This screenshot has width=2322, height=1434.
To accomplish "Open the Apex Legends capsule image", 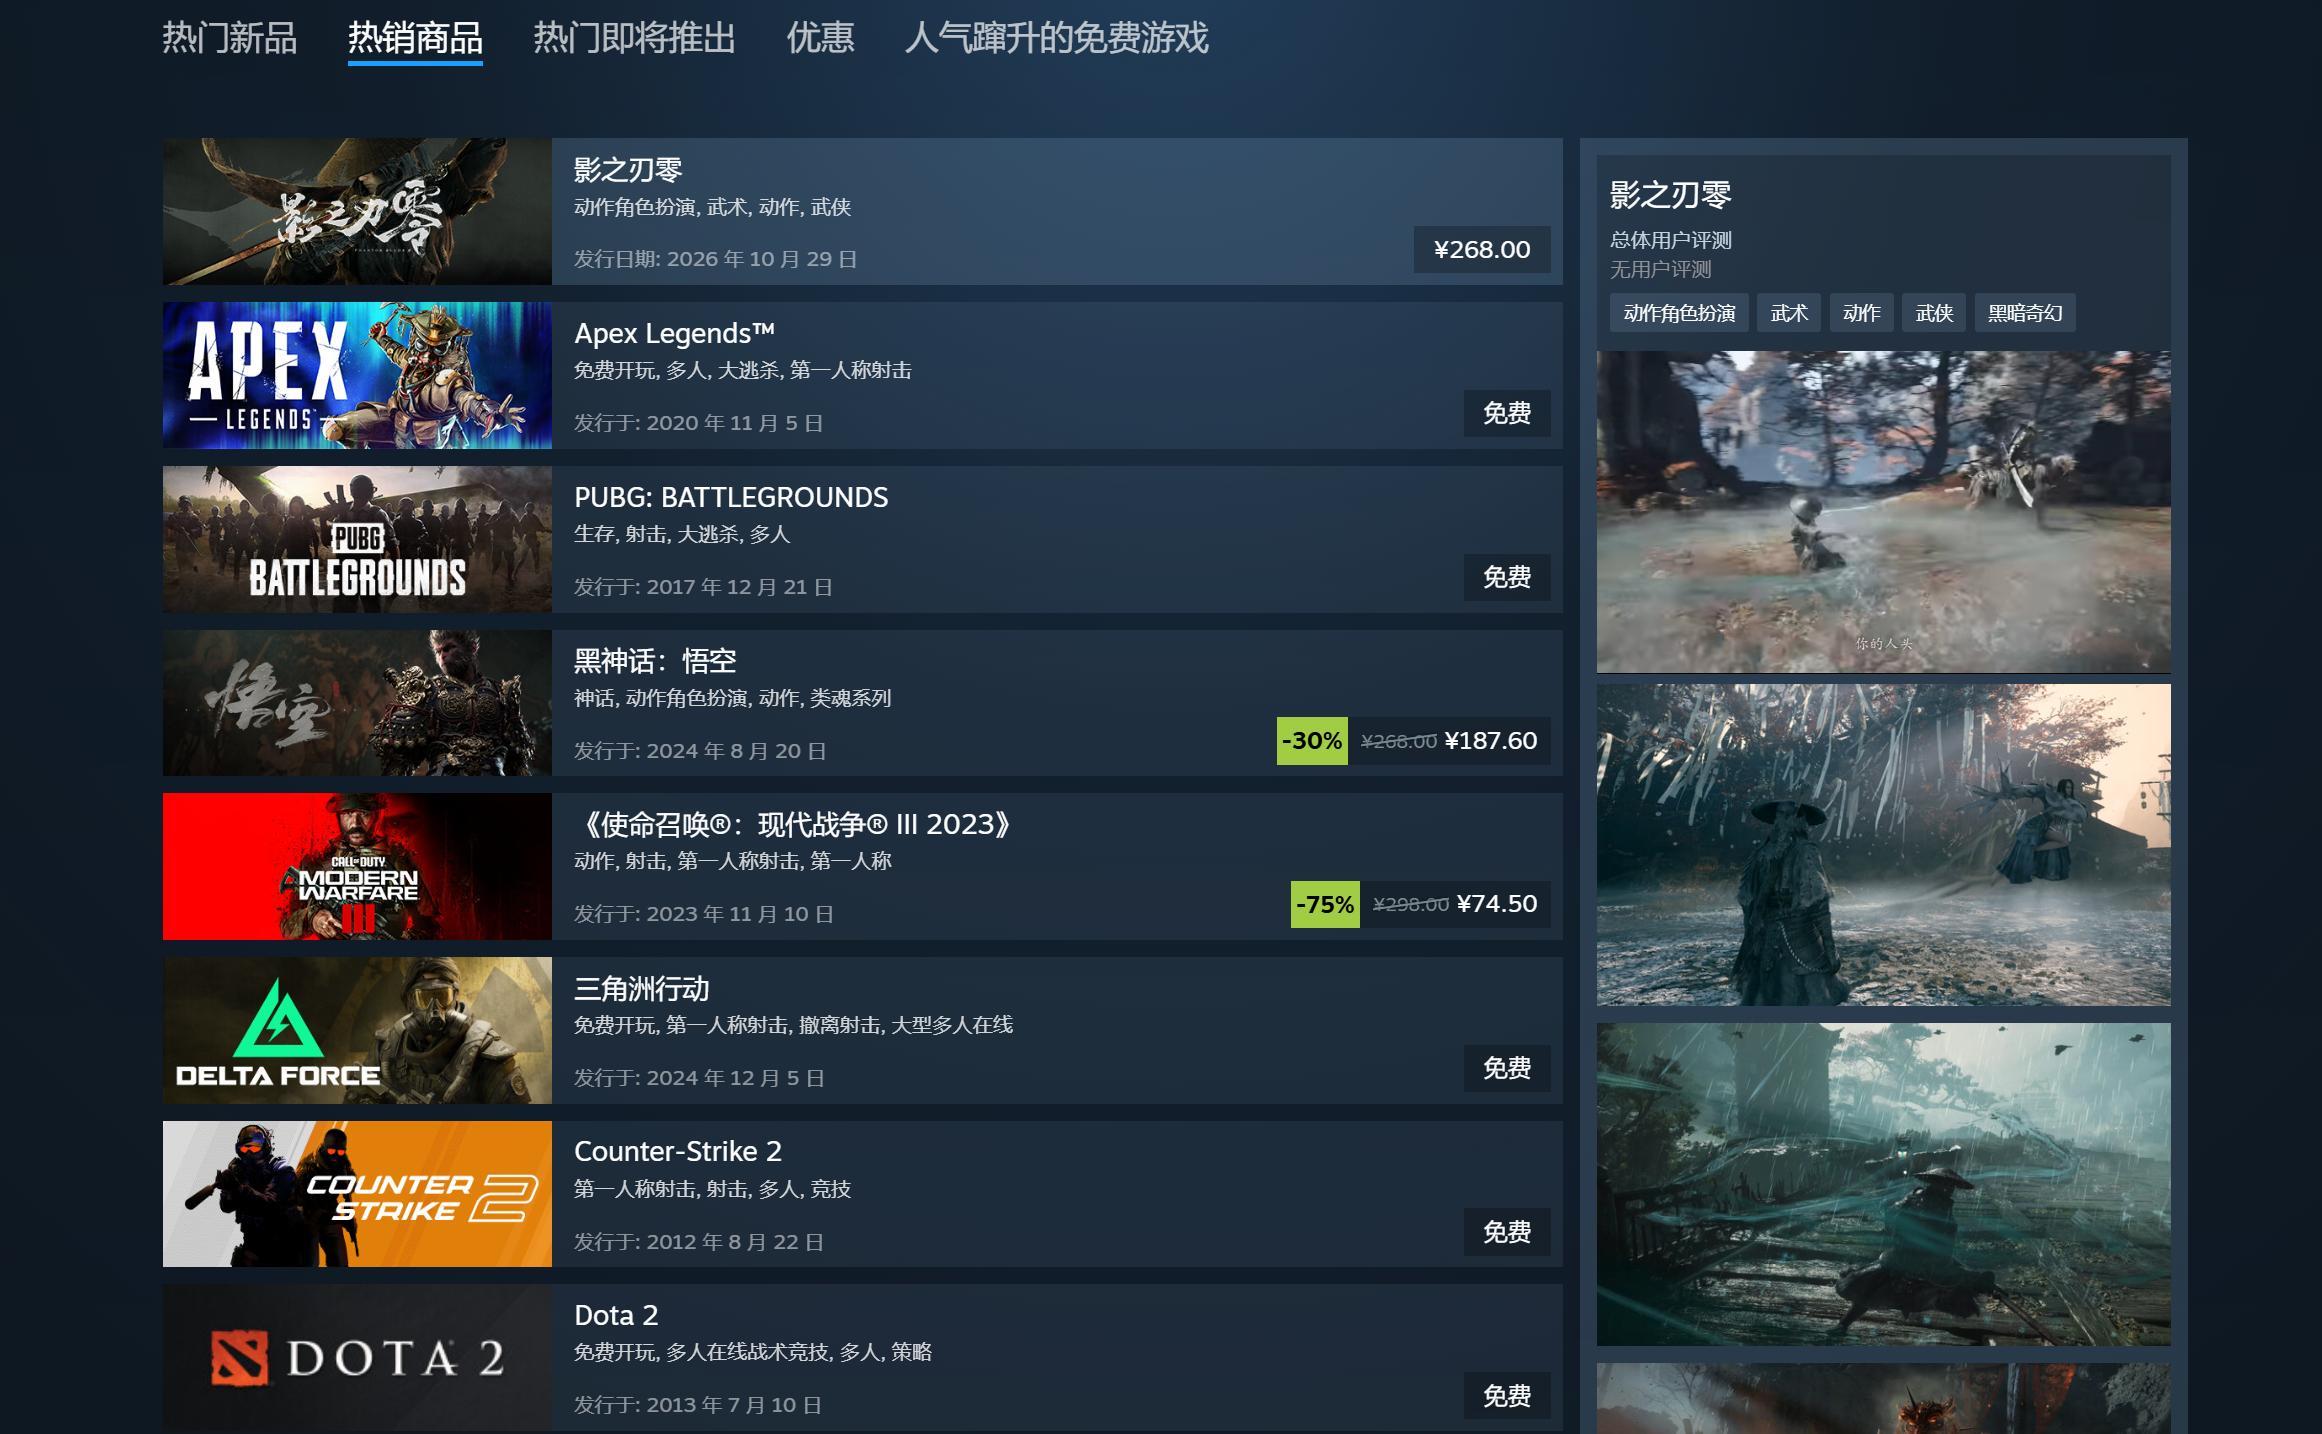I will click(x=357, y=375).
